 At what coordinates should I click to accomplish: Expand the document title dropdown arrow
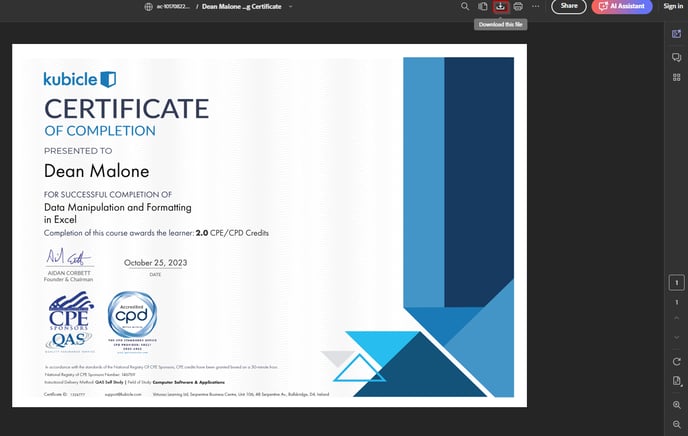click(290, 7)
